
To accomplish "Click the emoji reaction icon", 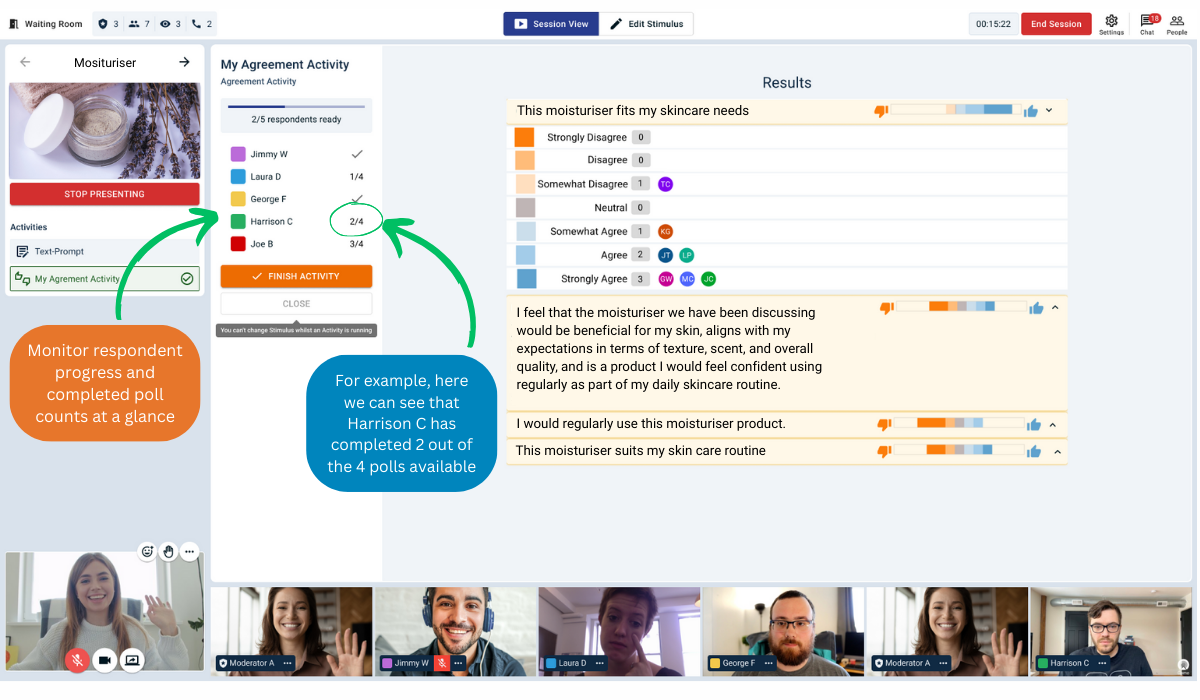I will click(x=147, y=551).
